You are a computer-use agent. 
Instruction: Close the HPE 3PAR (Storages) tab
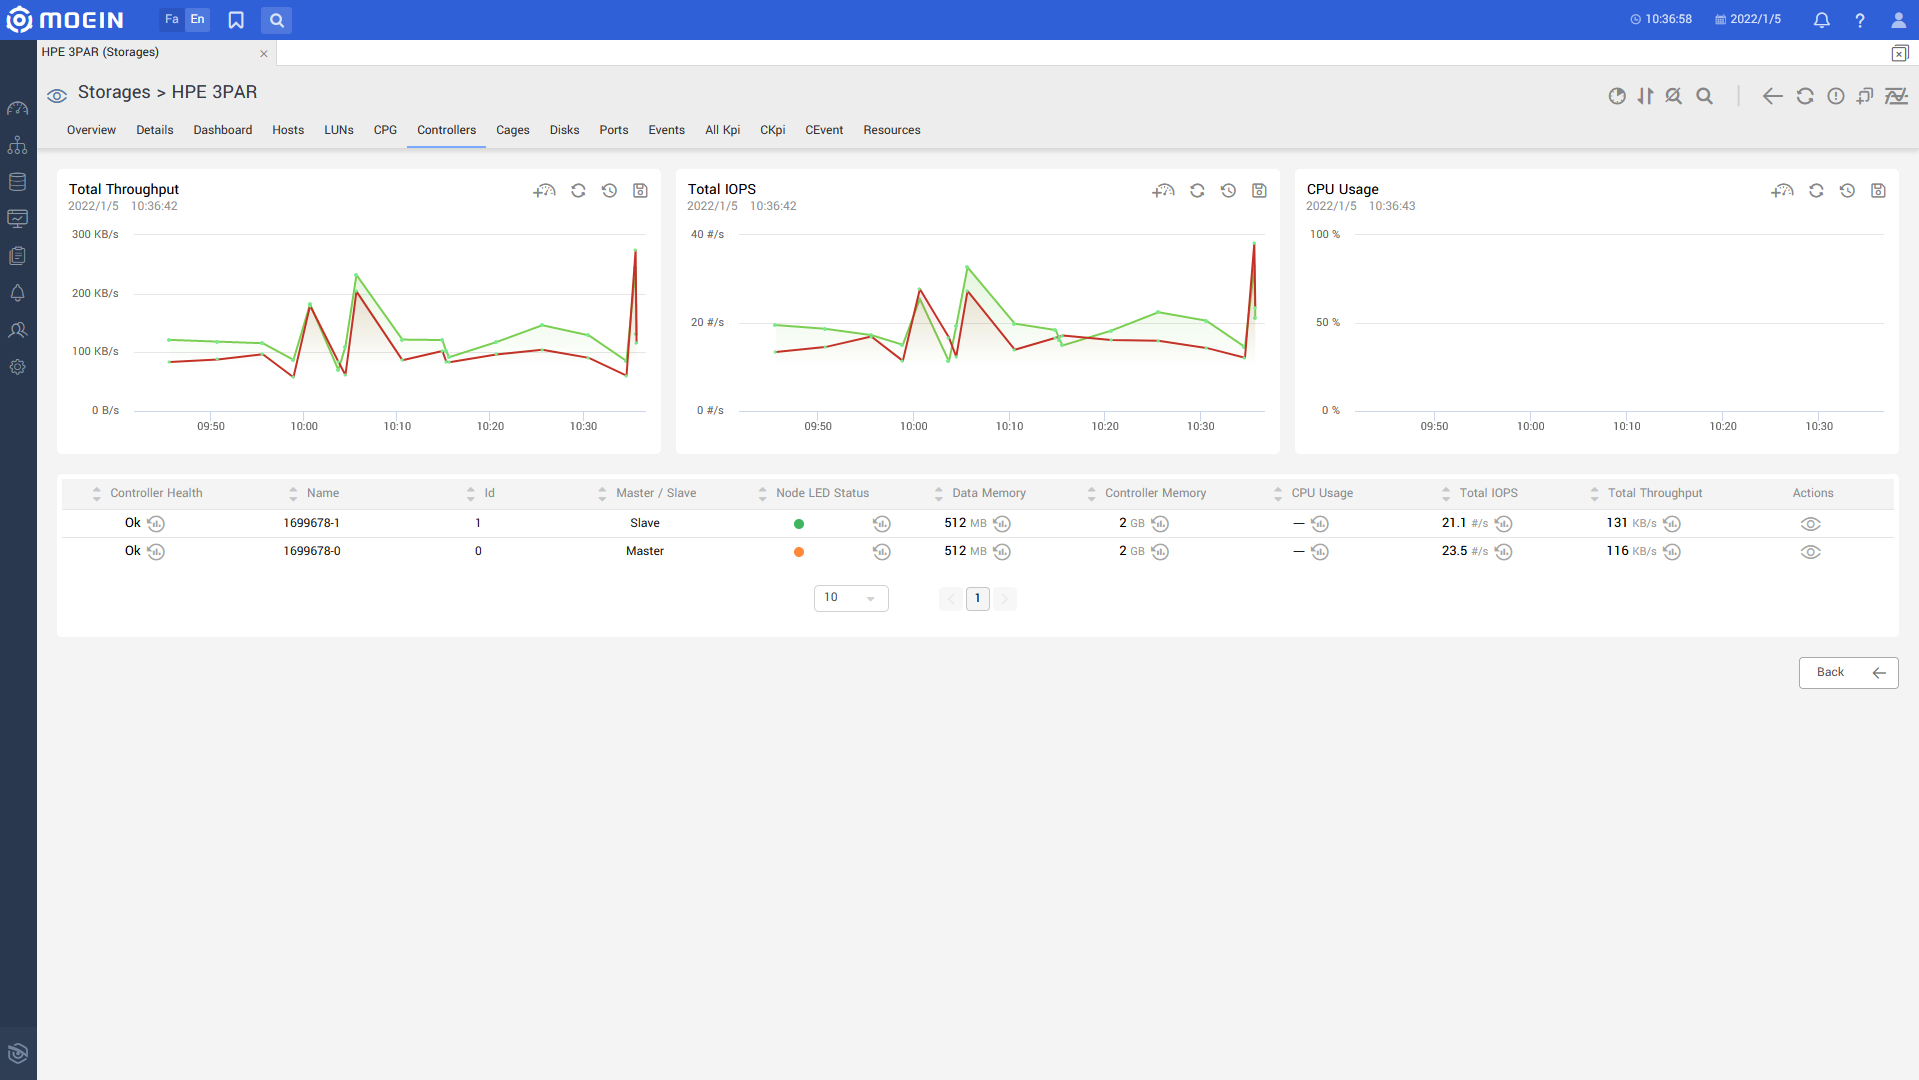coord(264,54)
